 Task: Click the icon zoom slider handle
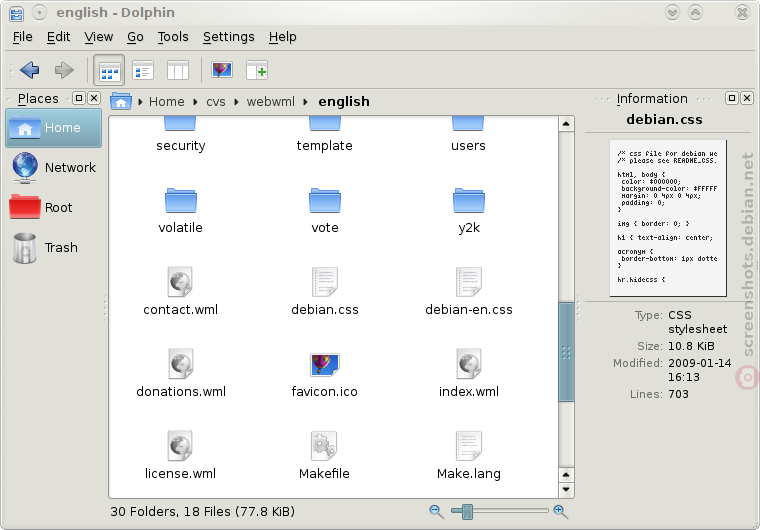click(467, 511)
